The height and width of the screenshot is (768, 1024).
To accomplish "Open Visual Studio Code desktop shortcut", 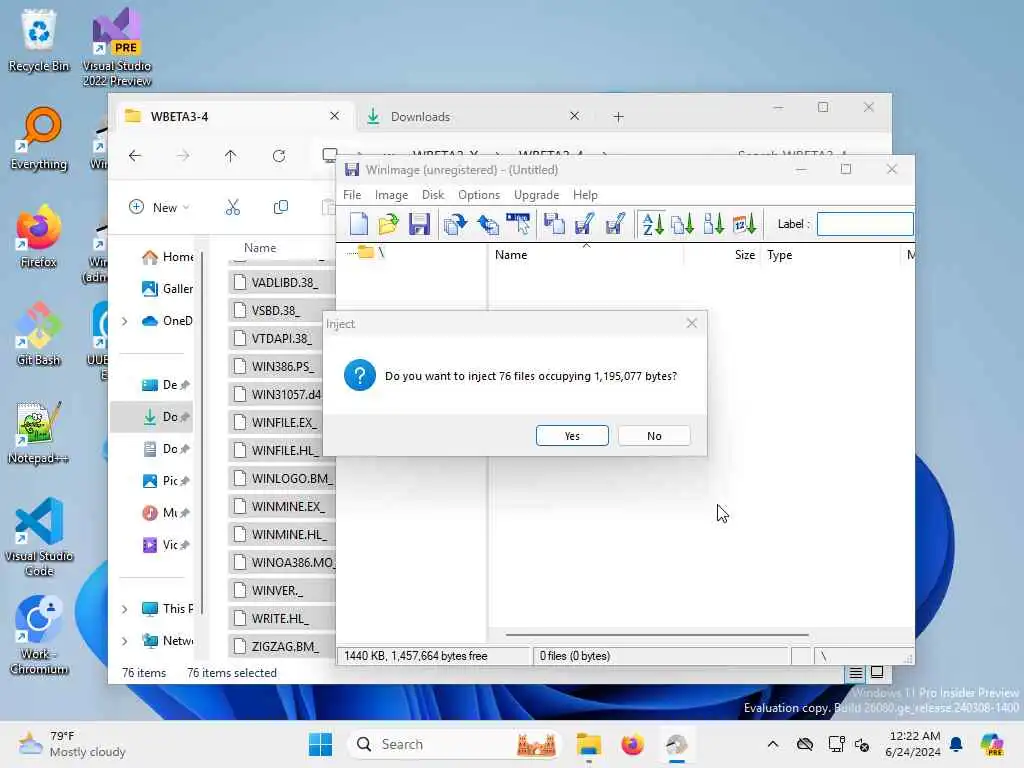I will click(x=39, y=537).
